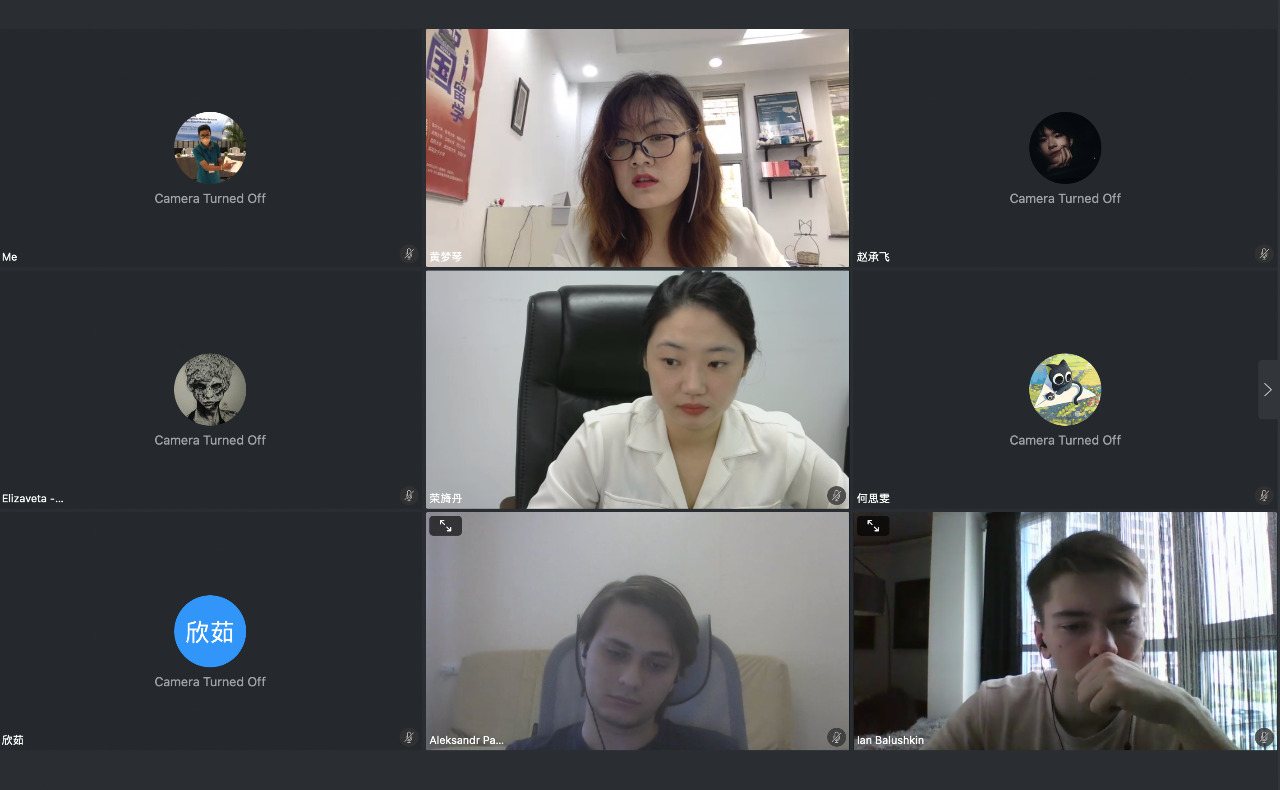Go to next page of participants
Screen dimensions: 1280x790
pyautogui.click(x=1268, y=389)
